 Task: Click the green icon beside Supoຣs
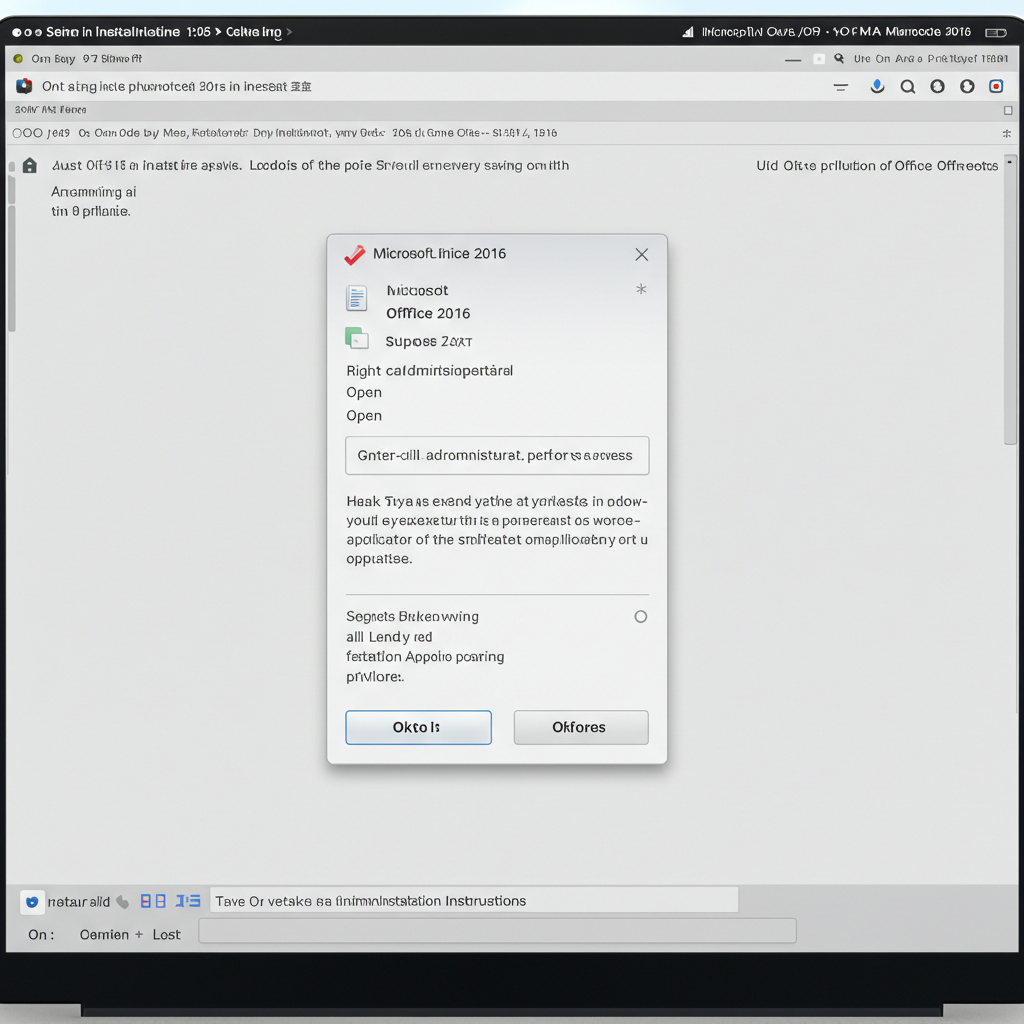click(357, 338)
